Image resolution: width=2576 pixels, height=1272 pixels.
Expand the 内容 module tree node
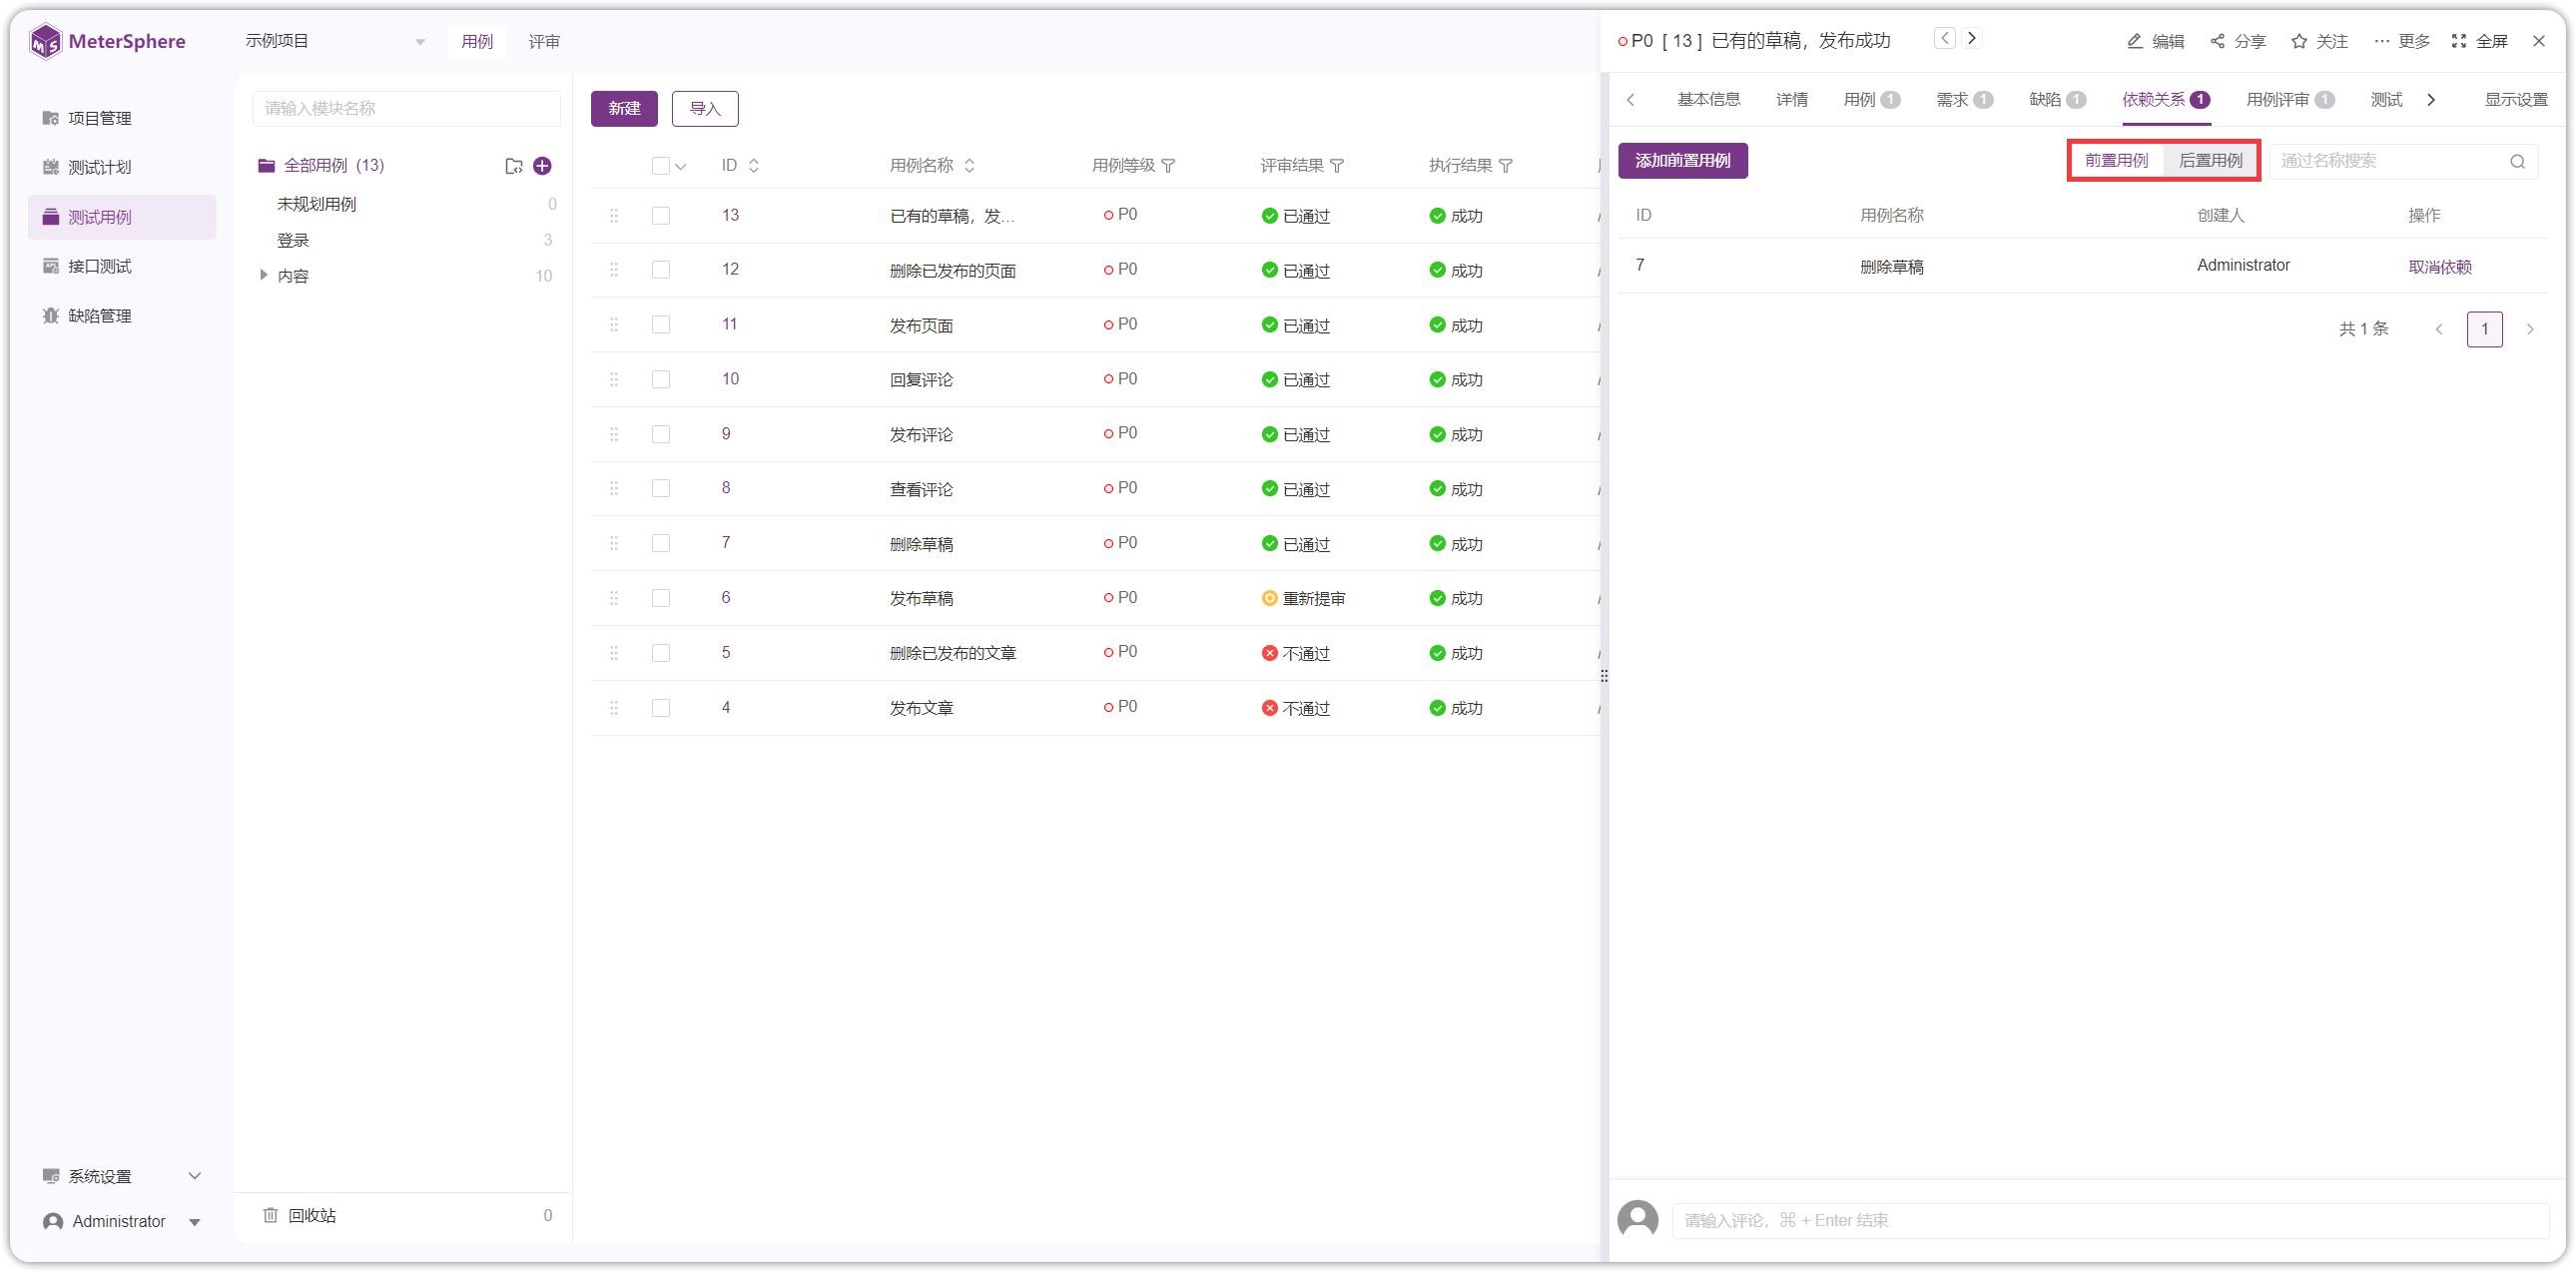click(x=263, y=275)
